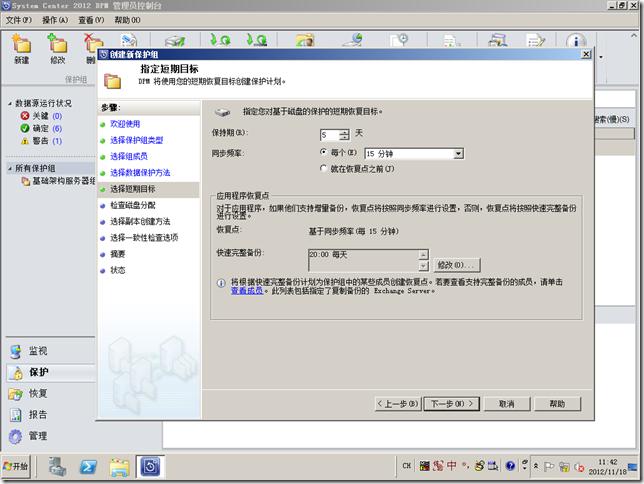Collapse the 所有保护组 tree section

click(9, 168)
